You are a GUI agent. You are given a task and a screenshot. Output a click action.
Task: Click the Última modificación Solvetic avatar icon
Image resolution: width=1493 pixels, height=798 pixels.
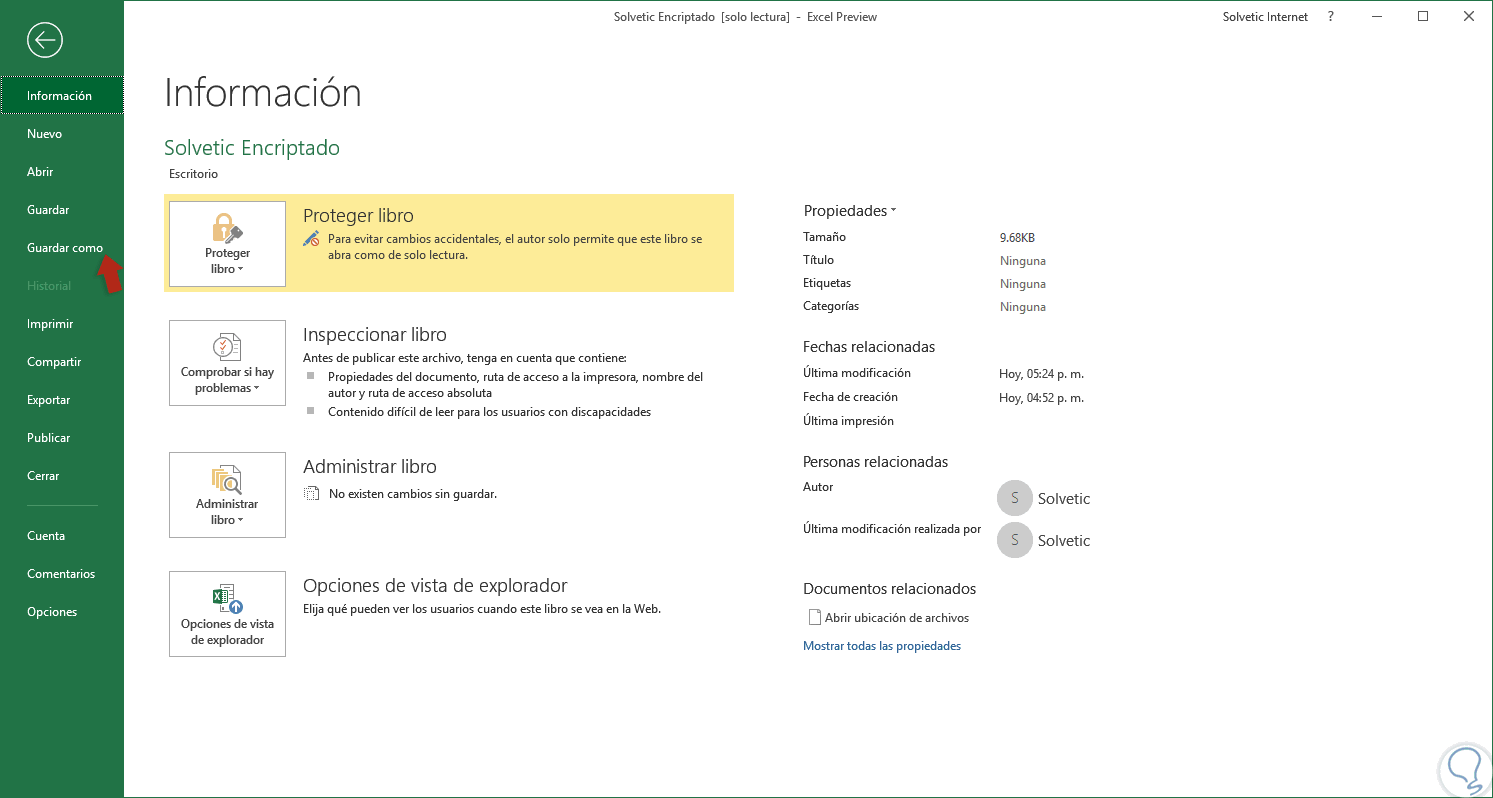pyautogui.click(x=1015, y=540)
